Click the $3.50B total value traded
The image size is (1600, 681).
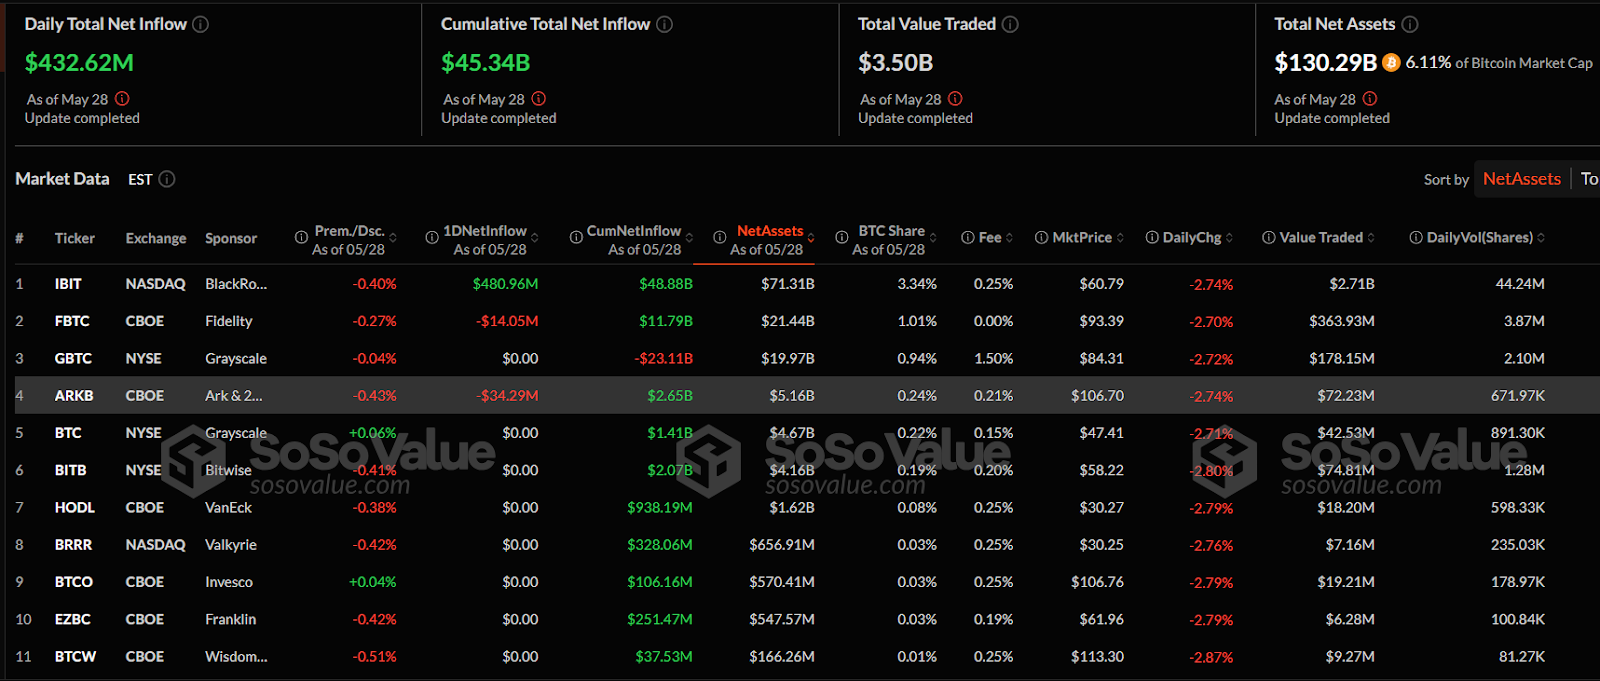tap(896, 63)
